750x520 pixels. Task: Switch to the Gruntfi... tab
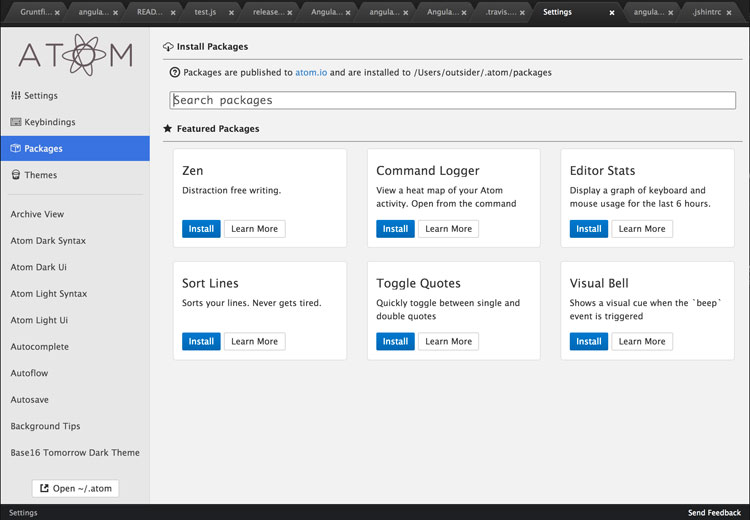(x=36, y=12)
